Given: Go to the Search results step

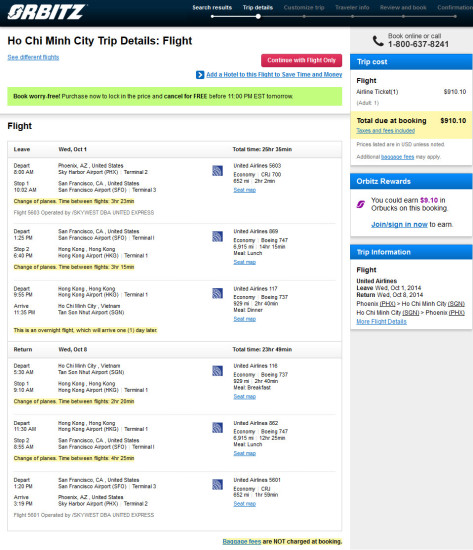Looking at the screenshot, I should point(212,8).
